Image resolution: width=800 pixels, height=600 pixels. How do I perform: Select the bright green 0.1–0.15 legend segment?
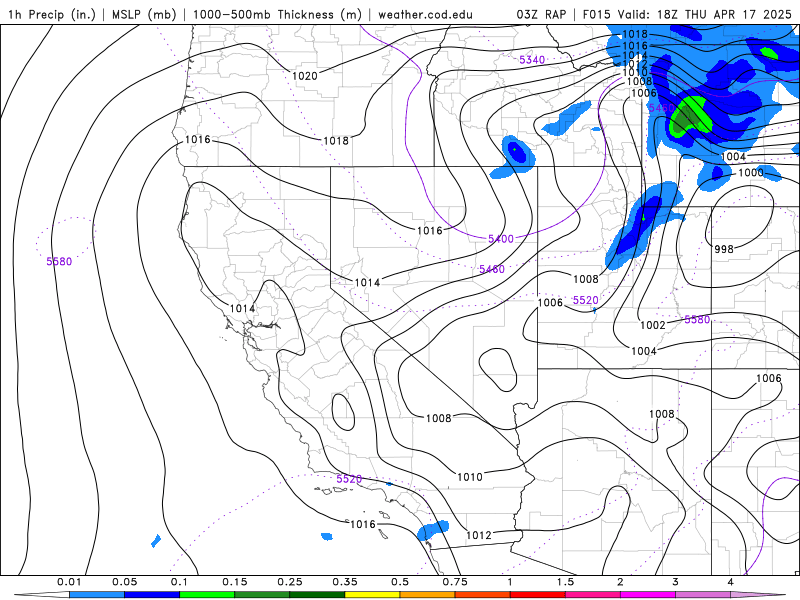pyautogui.click(x=207, y=595)
